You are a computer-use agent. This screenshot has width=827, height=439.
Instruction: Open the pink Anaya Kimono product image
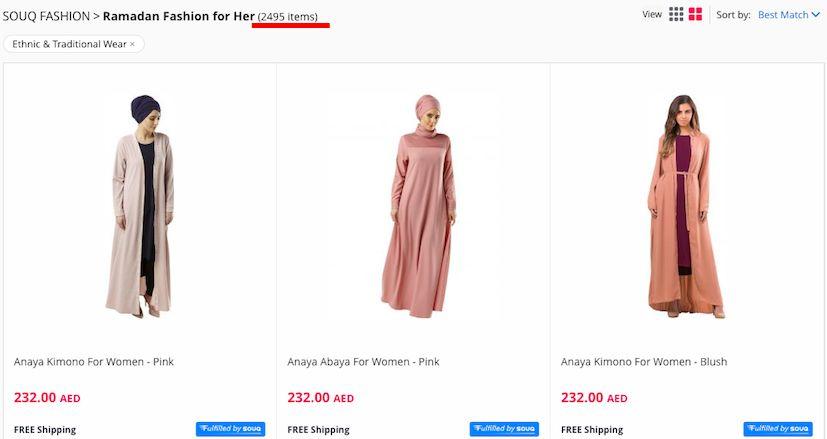(140, 205)
